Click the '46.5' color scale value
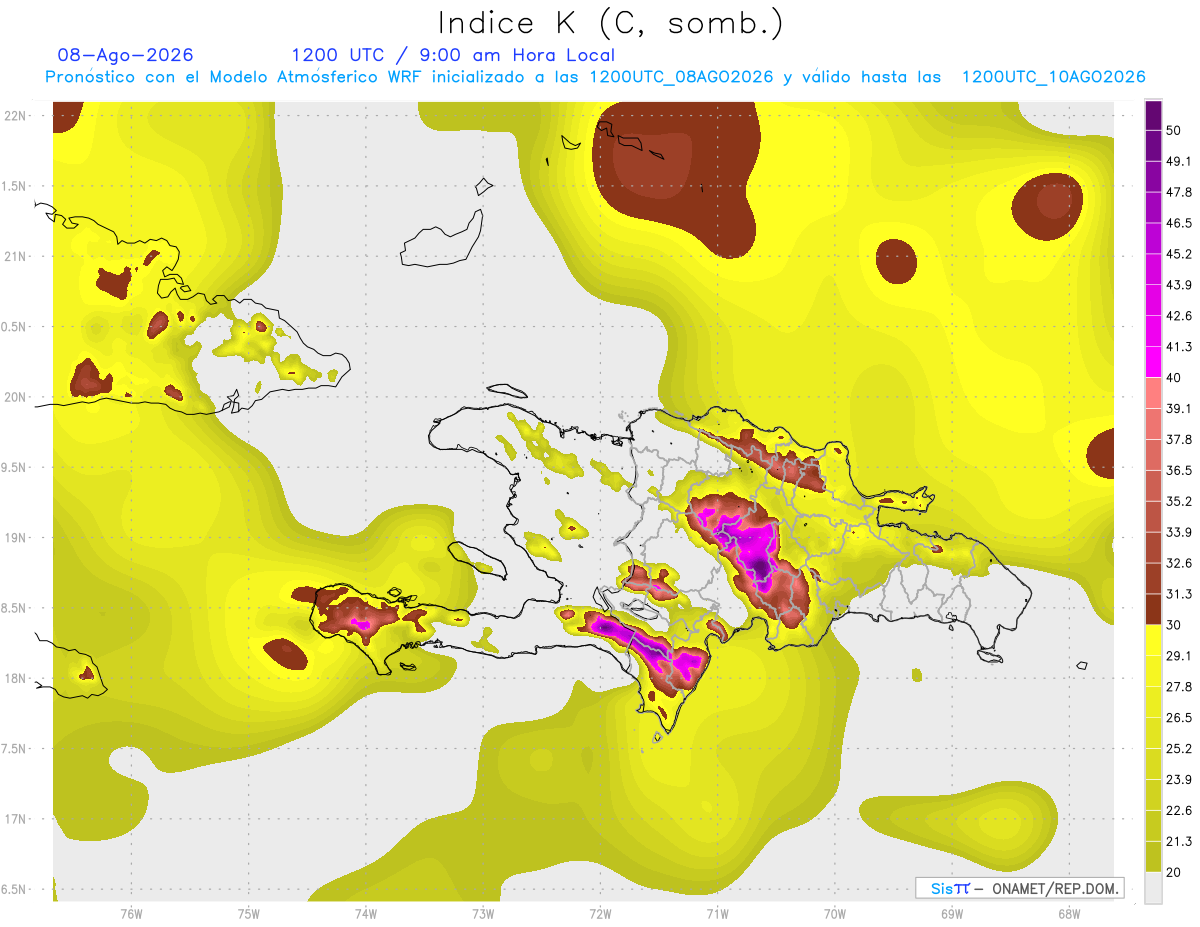1200x927 pixels. click(1179, 223)
